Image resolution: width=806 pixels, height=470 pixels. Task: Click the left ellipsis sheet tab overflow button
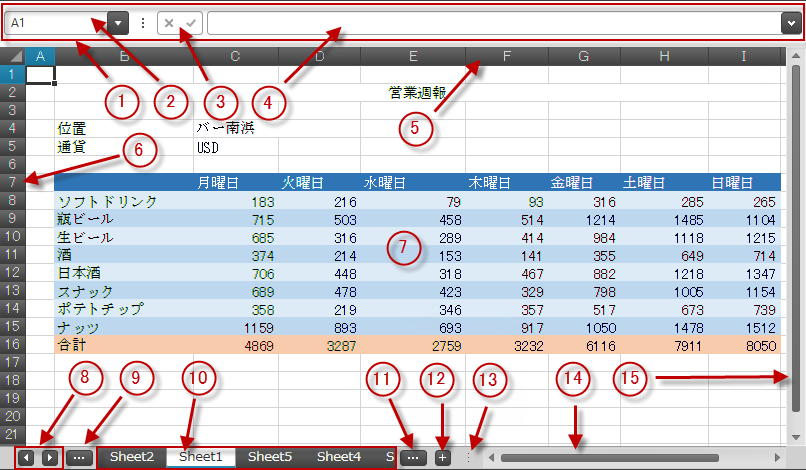pyautogui.click(x=81, y=457)
